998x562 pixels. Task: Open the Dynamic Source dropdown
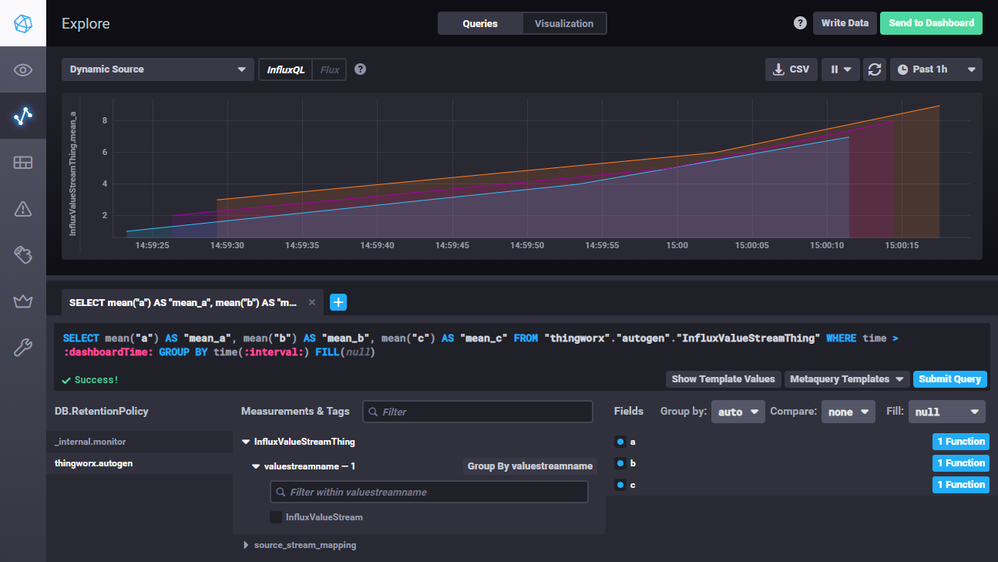point(157,70)
